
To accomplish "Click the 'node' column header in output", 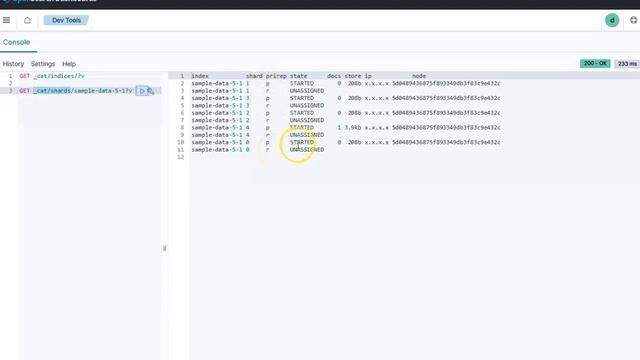I will (x=419, y=76).
